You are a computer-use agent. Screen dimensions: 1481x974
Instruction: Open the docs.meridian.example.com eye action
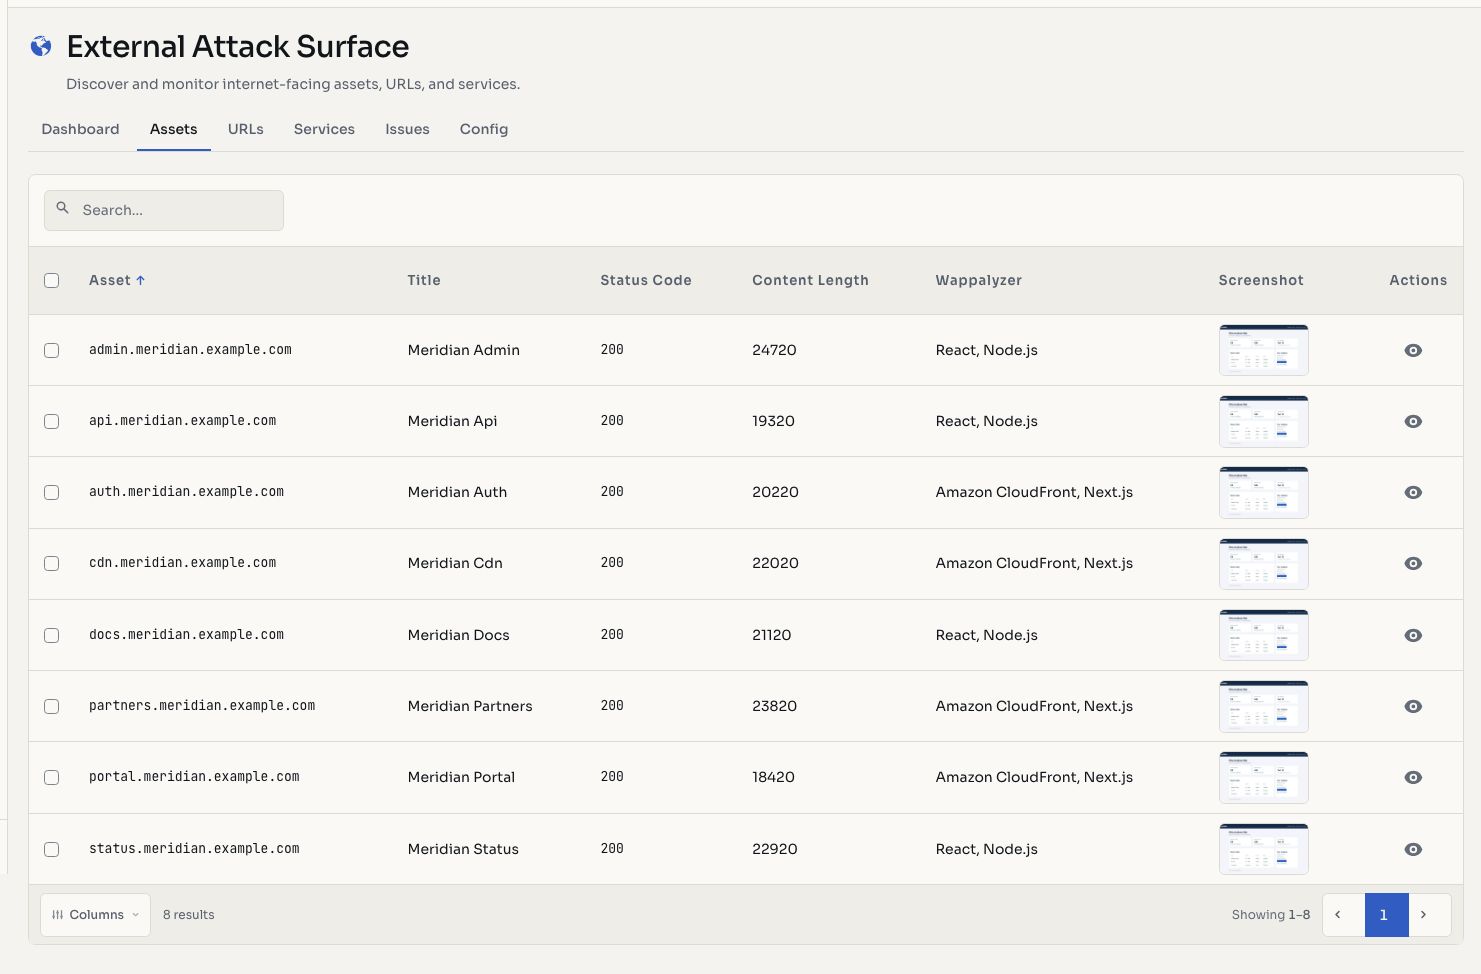pyautogui.click(x=1413, y=635)
